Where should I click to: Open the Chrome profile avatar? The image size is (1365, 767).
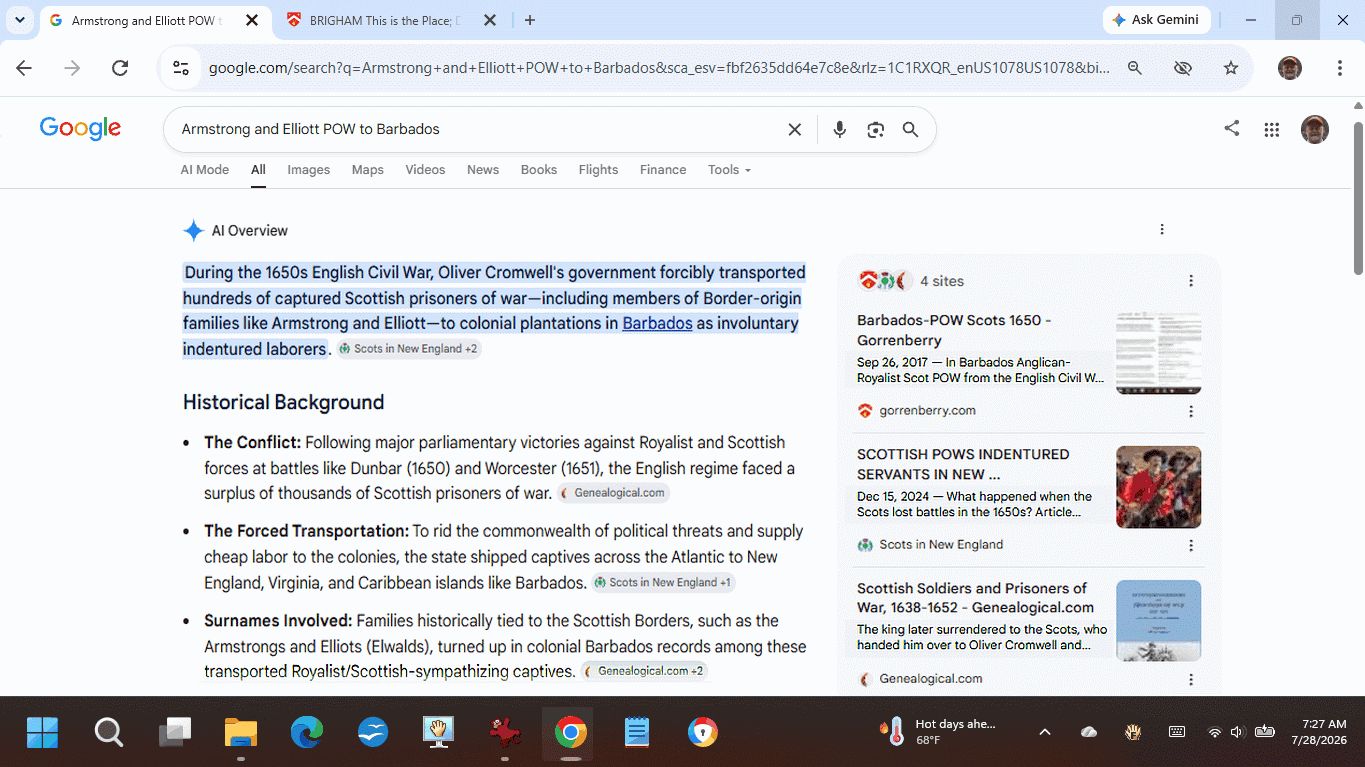[1290, 68]
